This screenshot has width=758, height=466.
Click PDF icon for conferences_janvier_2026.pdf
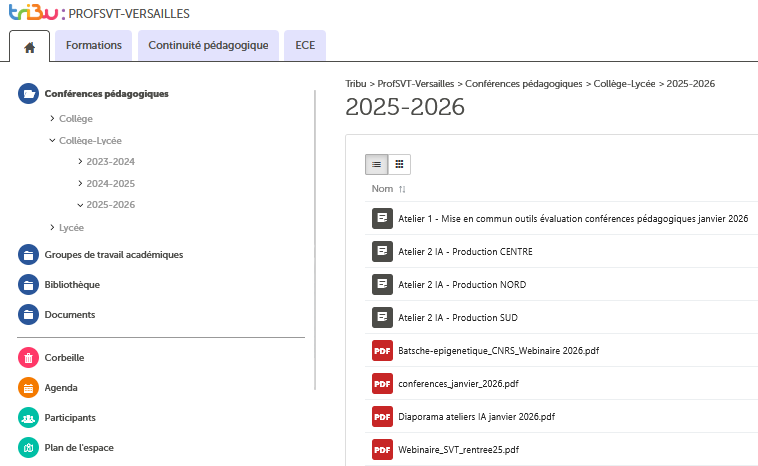tap(382, 383)
